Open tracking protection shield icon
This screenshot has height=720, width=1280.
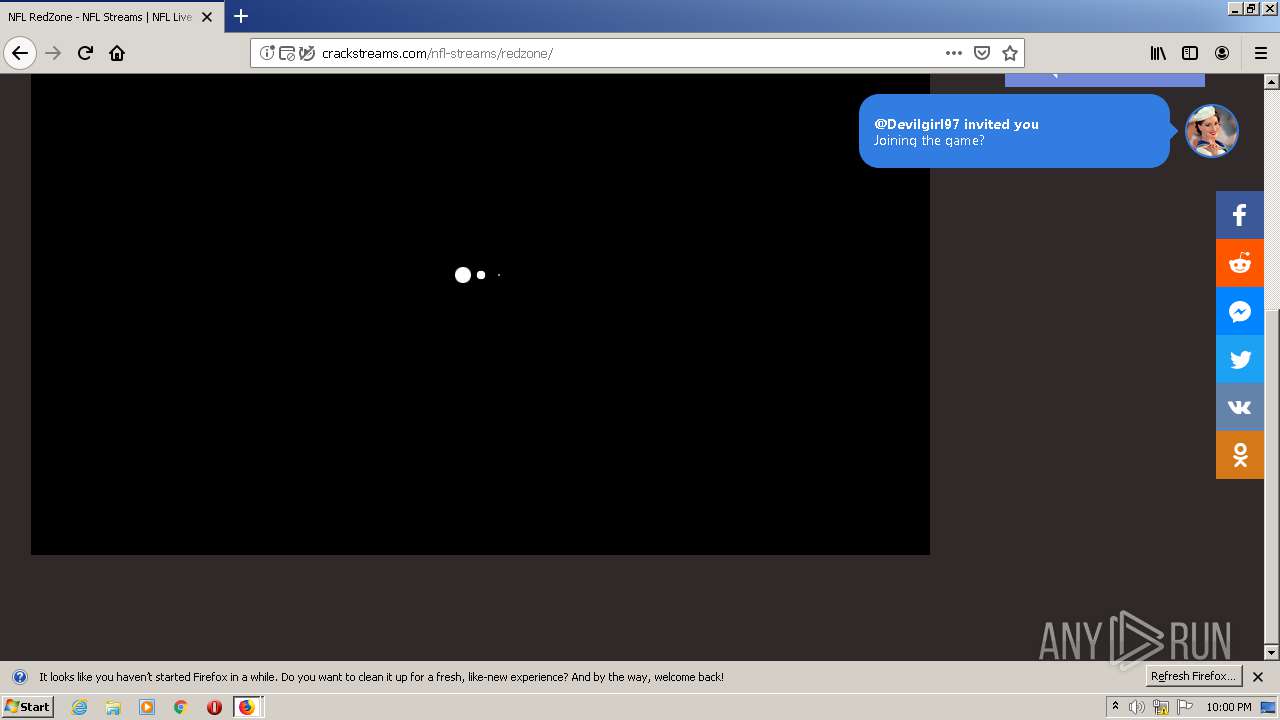306,53
